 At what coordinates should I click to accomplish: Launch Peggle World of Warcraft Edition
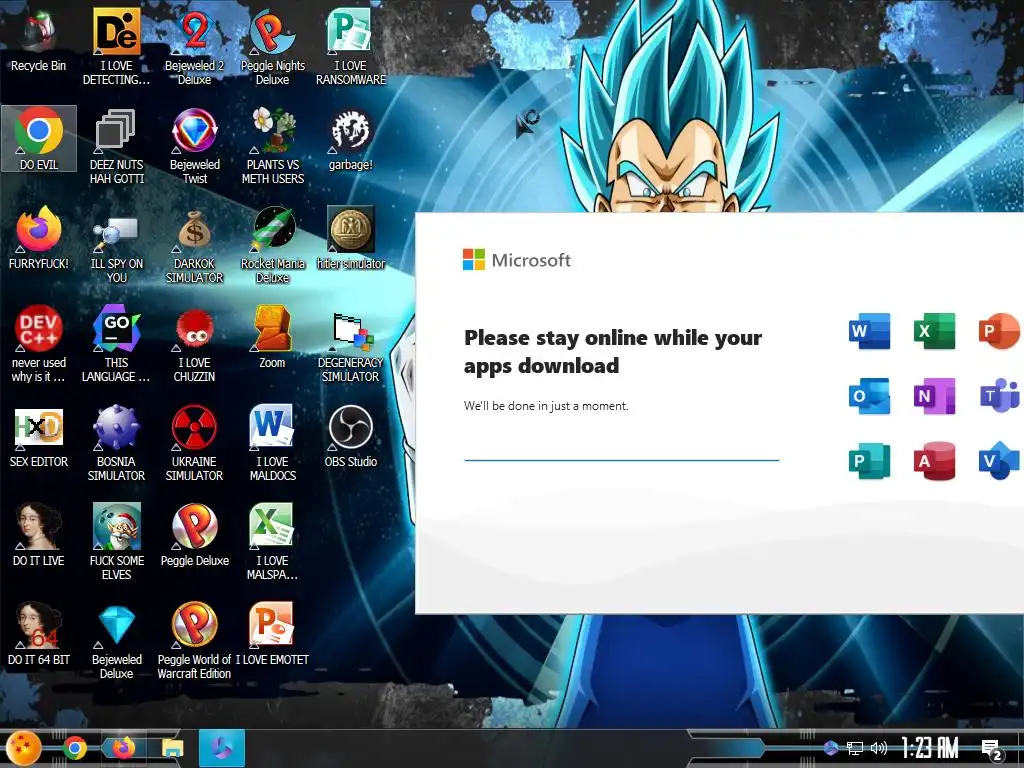pos(194,640)
